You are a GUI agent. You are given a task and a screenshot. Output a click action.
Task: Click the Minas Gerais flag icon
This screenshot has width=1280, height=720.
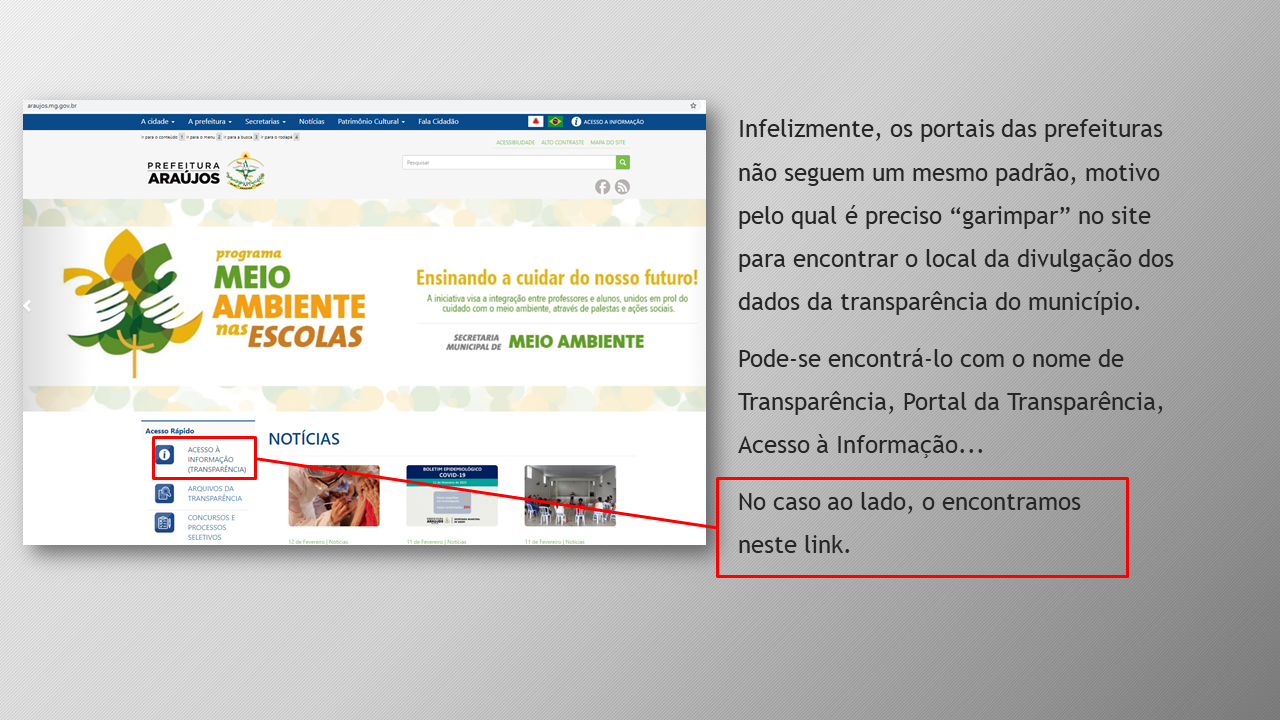pos(536,122)
